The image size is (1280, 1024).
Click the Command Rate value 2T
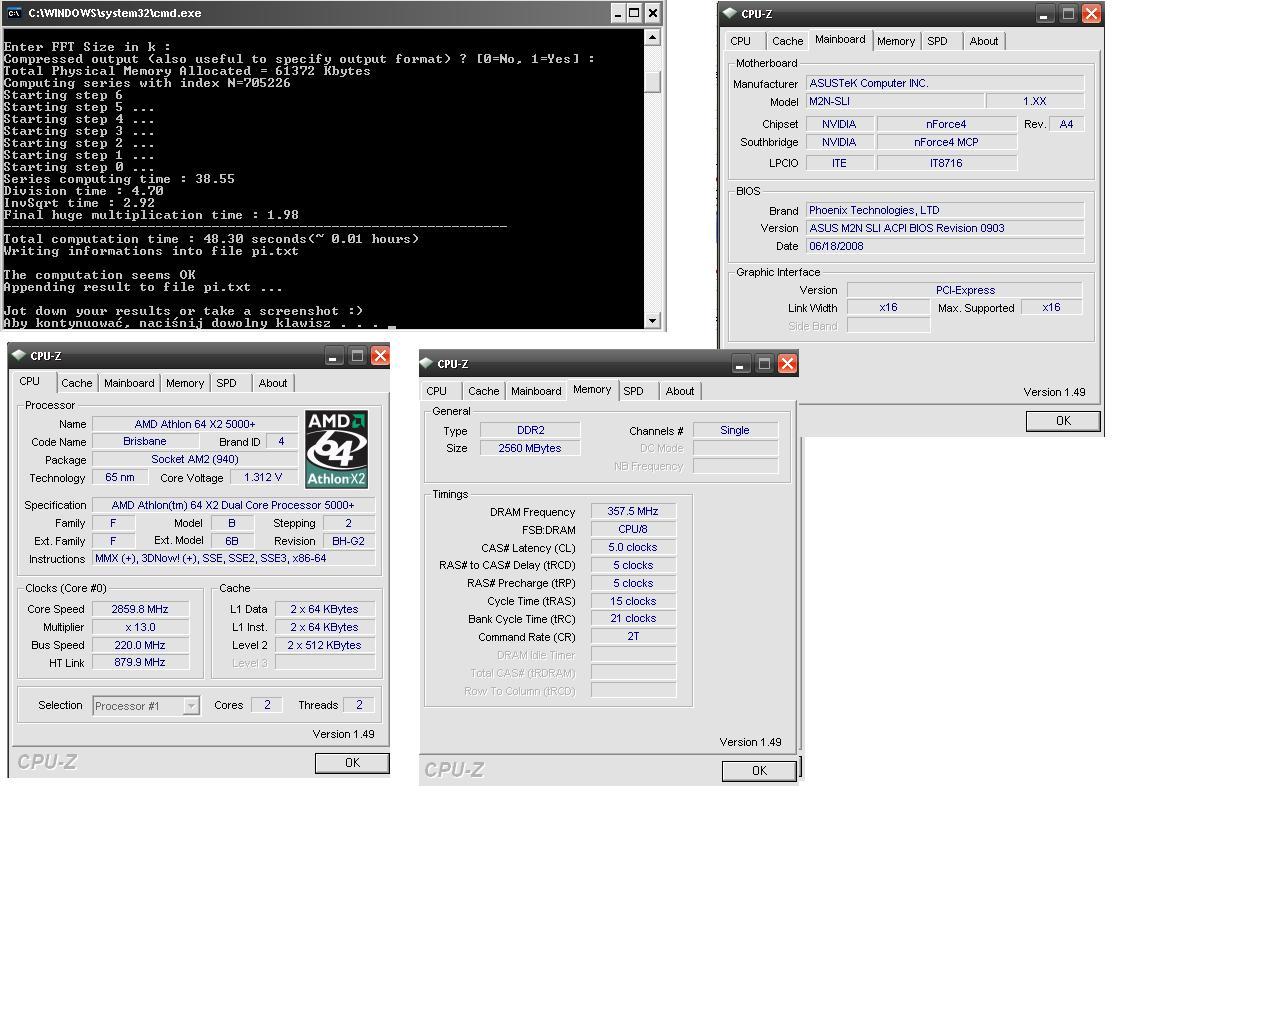(633, 636)
